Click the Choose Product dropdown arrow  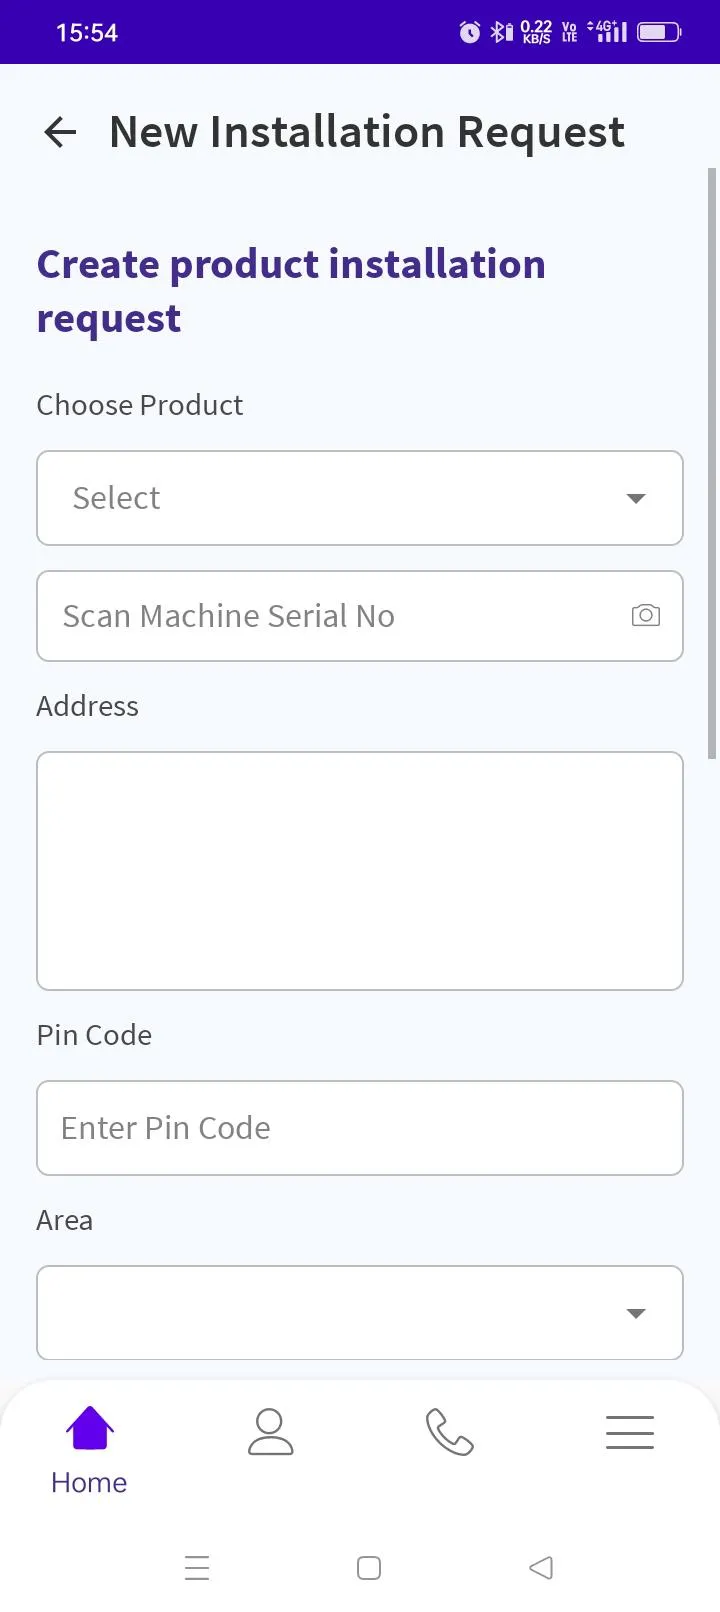point(635,498)
